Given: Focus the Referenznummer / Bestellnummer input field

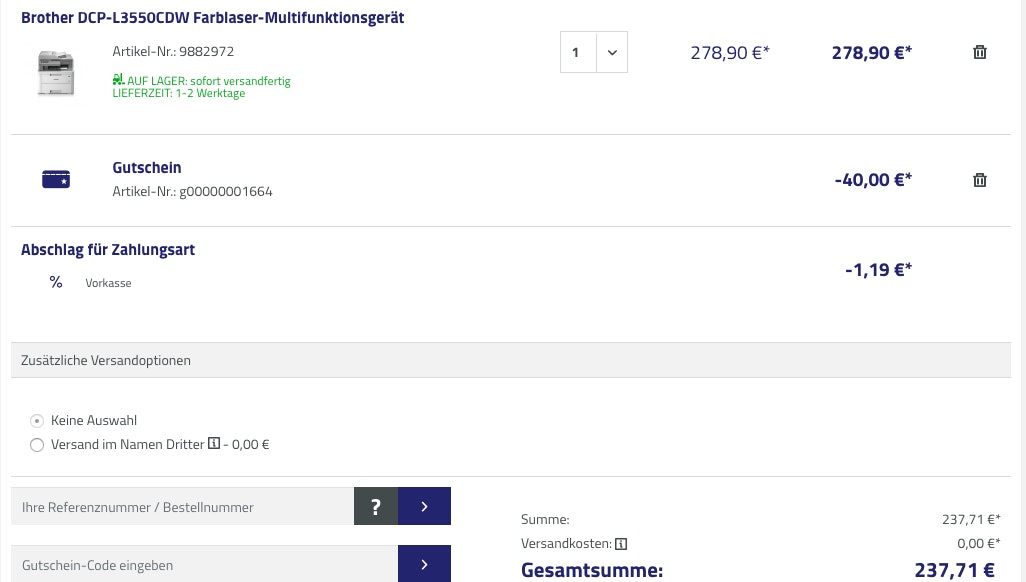Looking at the screenshot, I should click(x=182, y=507).
